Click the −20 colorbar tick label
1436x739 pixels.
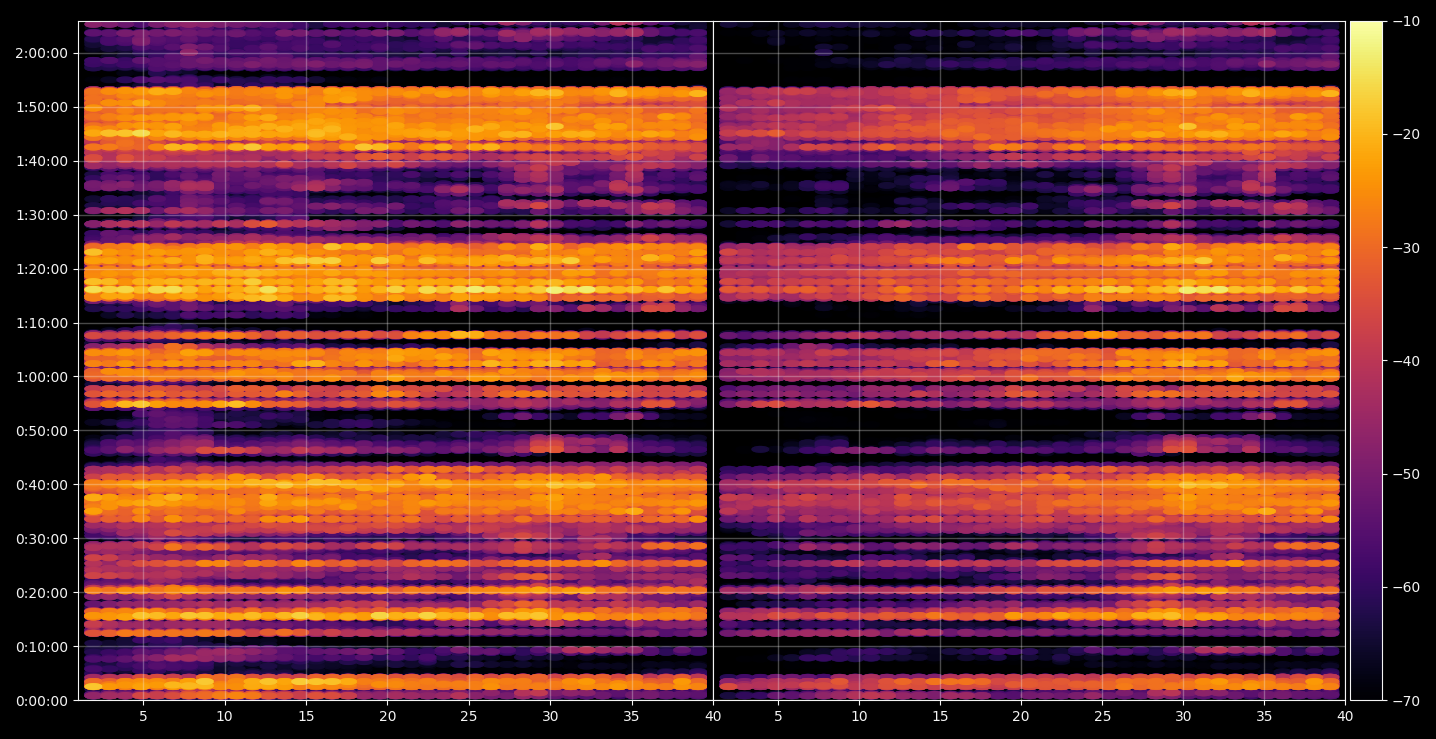click(1405, 135)
